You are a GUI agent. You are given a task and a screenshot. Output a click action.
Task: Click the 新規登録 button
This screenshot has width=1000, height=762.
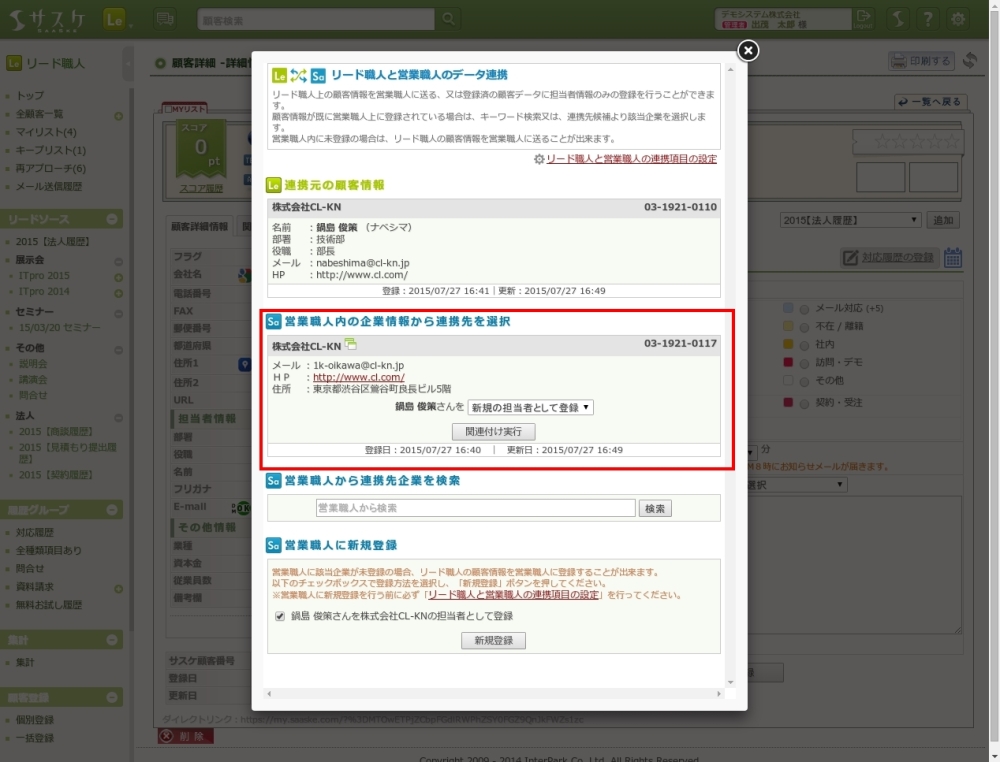tap(493, 641)
